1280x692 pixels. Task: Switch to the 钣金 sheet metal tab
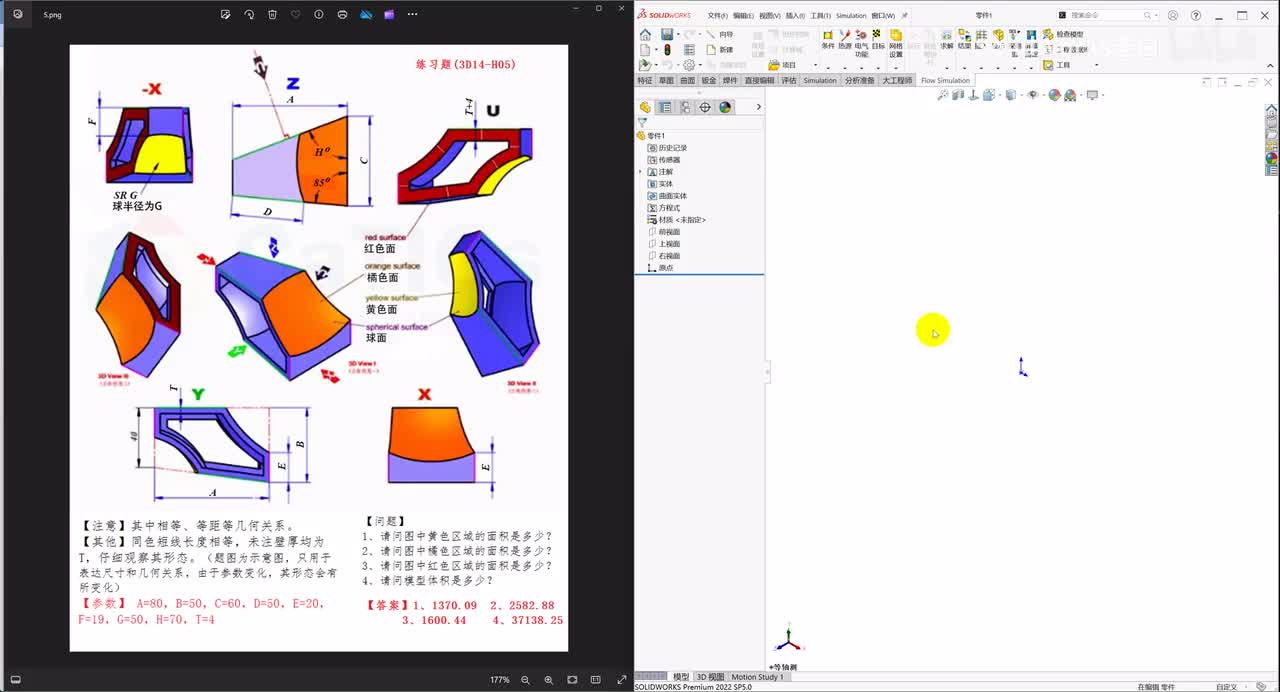point(709,80)
